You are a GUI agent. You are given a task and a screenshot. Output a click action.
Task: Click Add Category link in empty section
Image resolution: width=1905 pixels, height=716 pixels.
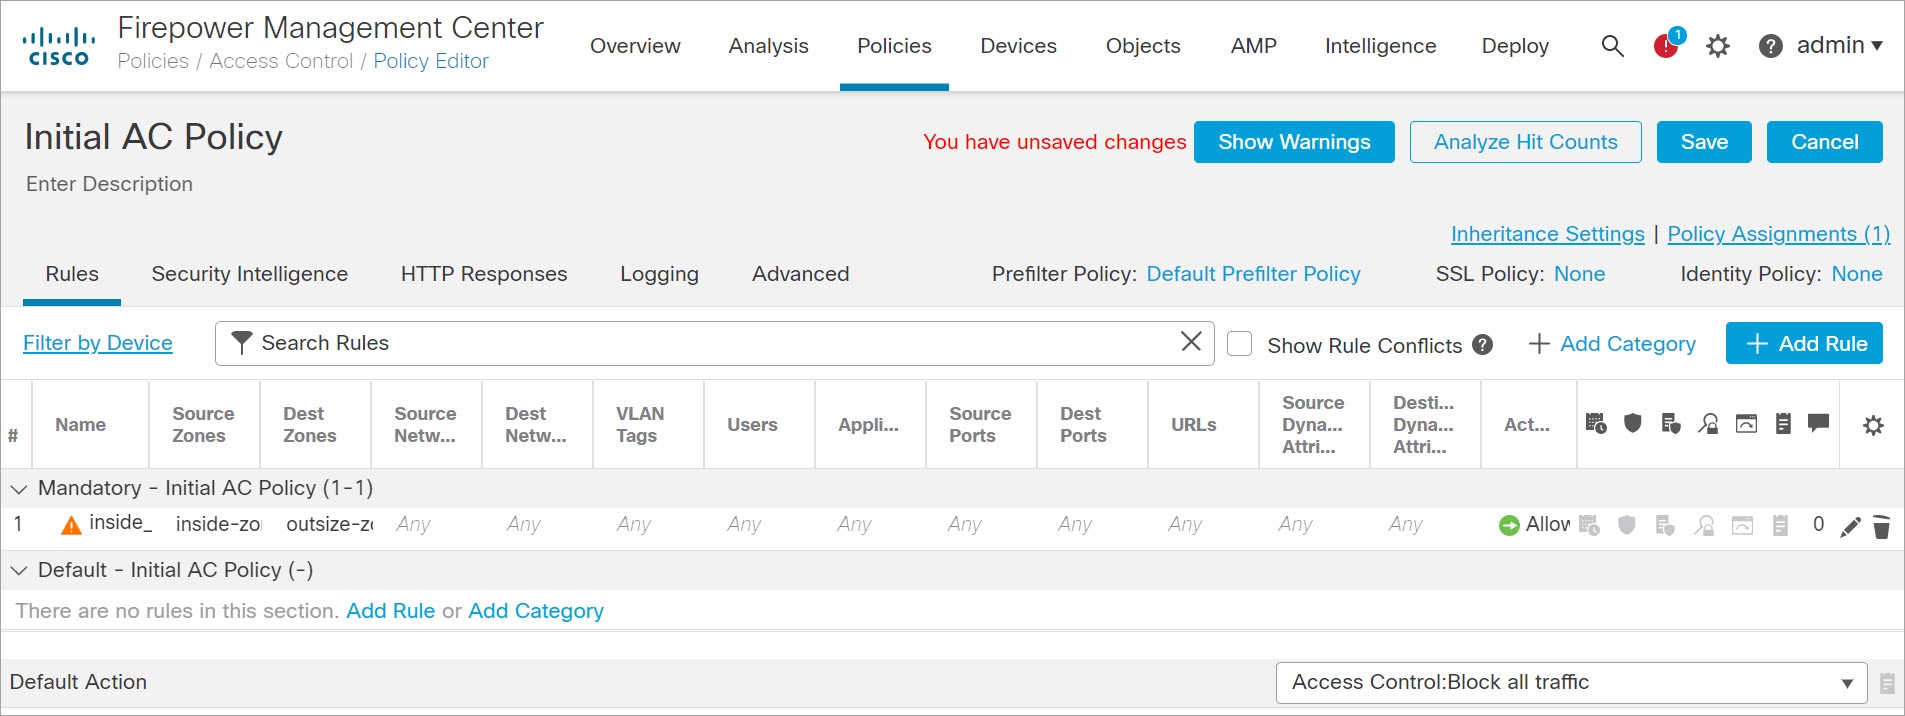tap(536, 611)
